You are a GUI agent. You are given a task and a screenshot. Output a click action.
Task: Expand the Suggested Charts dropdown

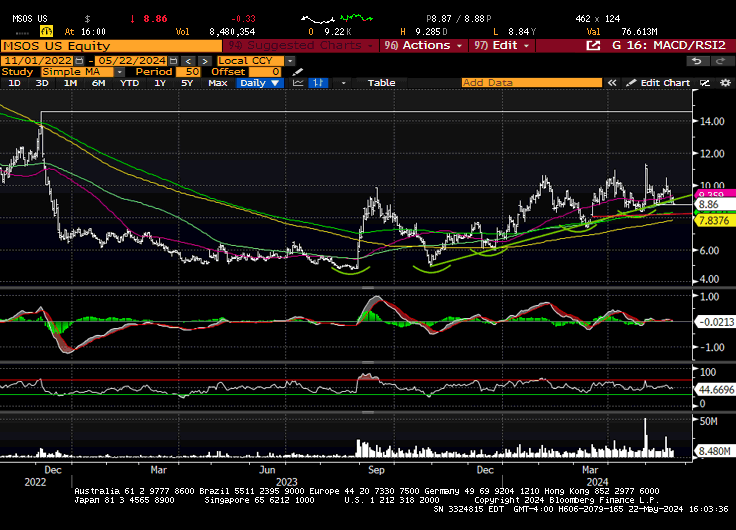pos(301,46)
